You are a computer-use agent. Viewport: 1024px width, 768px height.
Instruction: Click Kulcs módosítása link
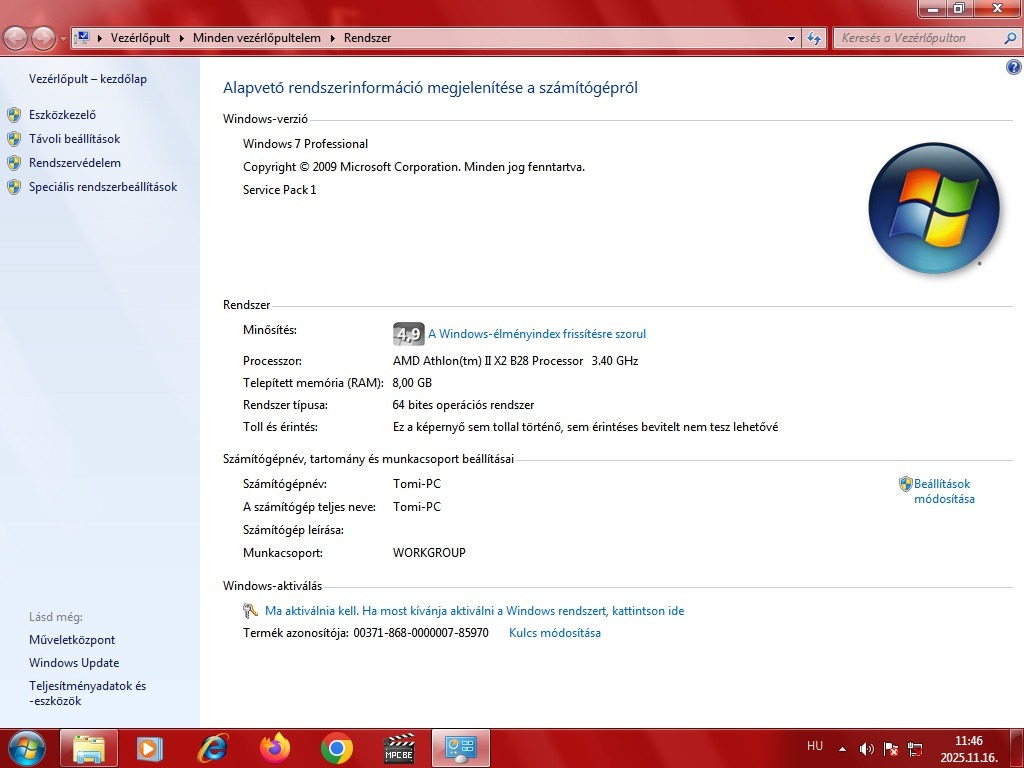554,633
